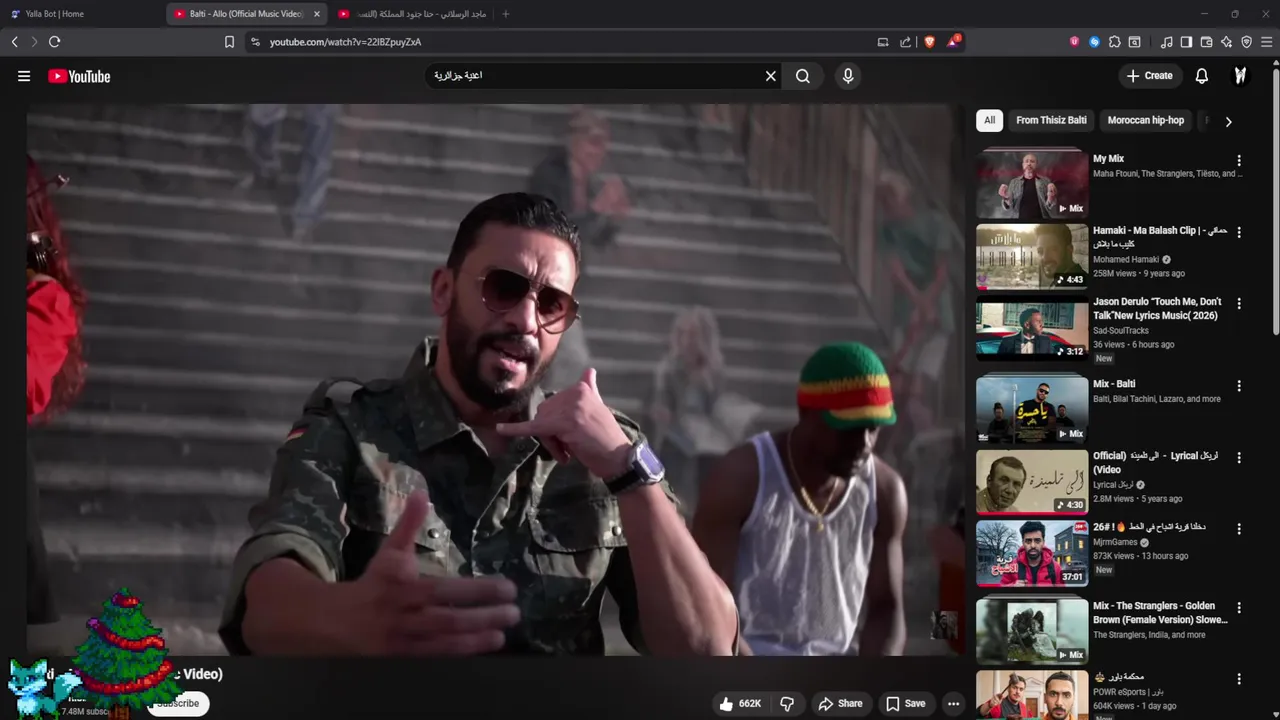Open options for Mix - Balti
This screenshot has height=720, width=1280.
1239,386
